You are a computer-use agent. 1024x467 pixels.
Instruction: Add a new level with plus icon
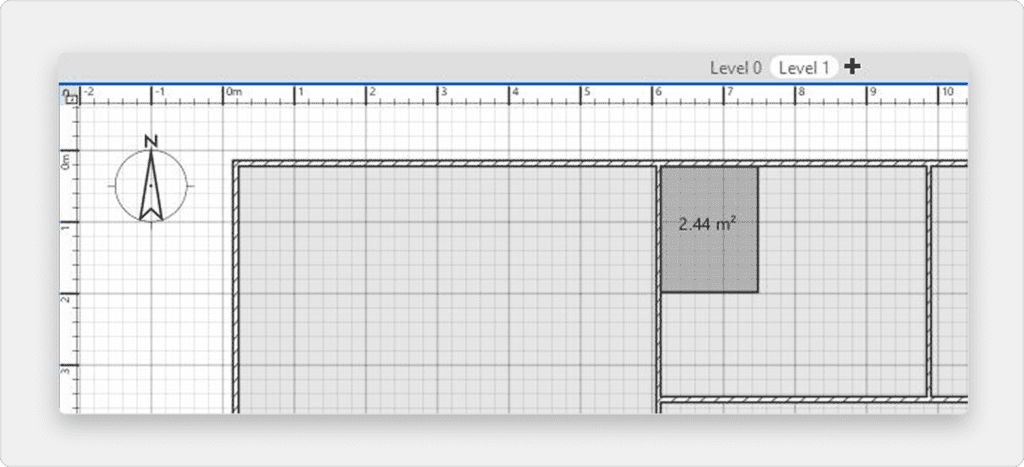[x=852, y=67]
